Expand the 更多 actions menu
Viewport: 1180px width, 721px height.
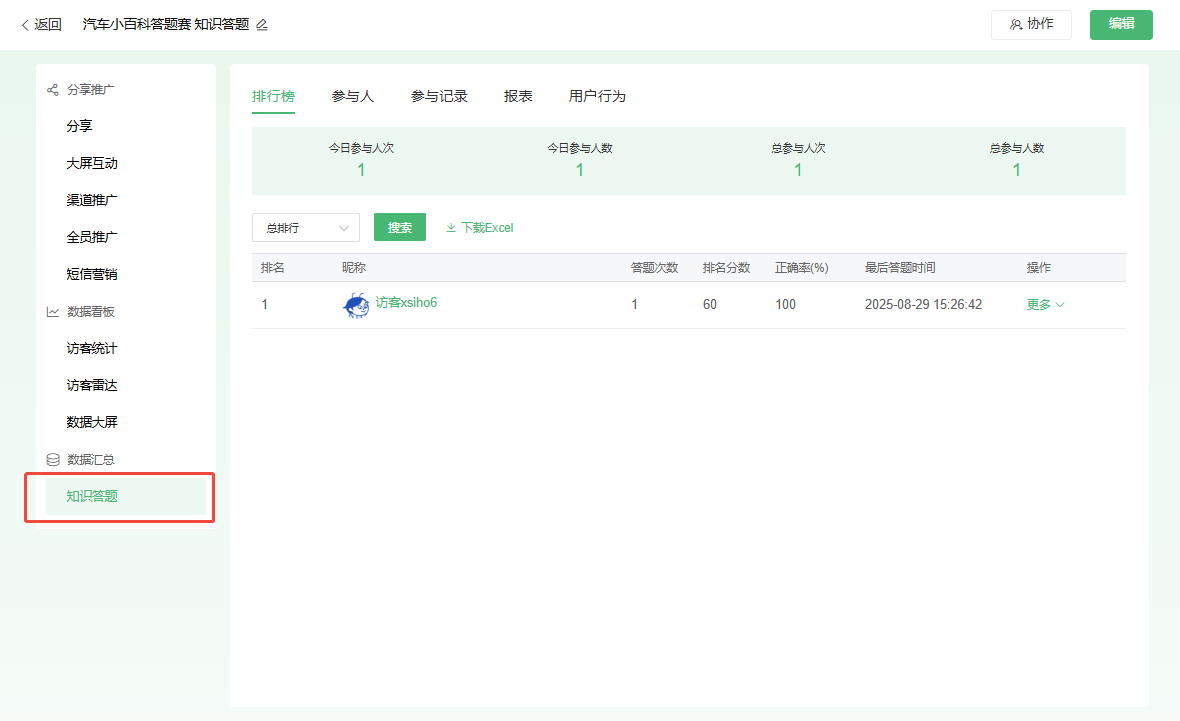(x=1045, y=305)
